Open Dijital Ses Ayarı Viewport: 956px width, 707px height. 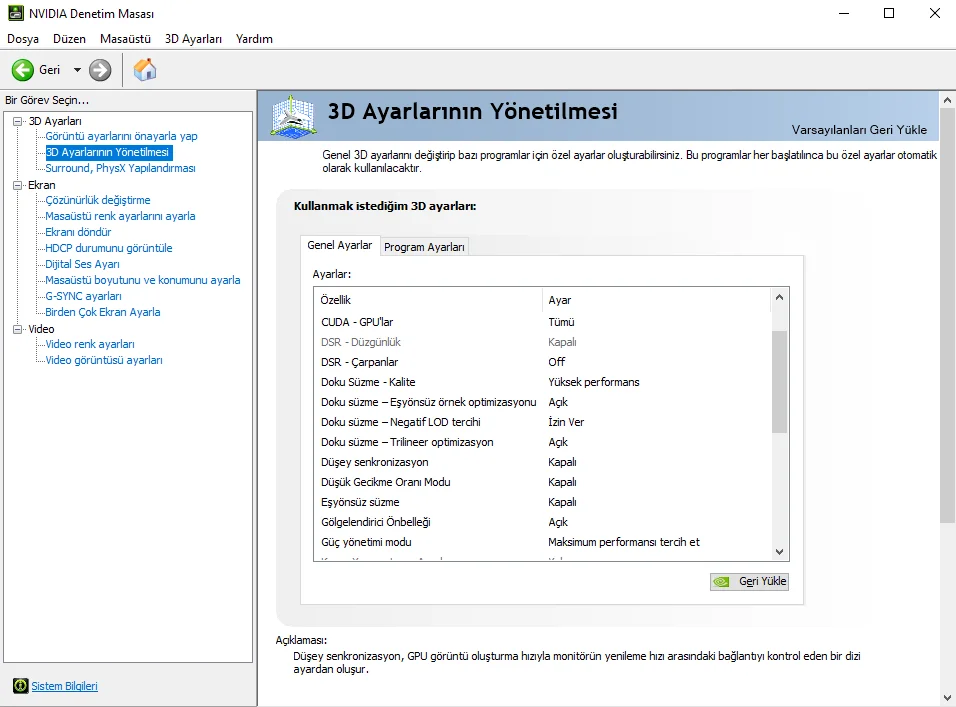tap(82, 264)
